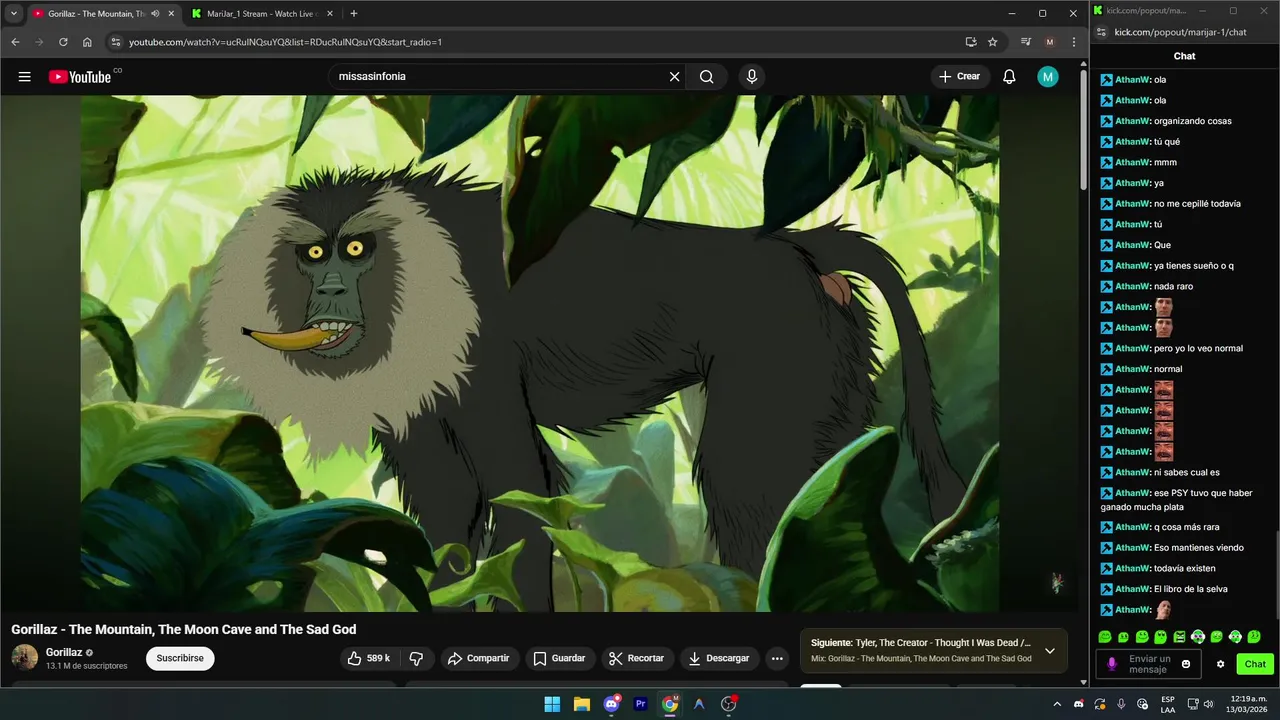Open the Windows Start menu
The image size is (1280, 720).
[552, 704]
